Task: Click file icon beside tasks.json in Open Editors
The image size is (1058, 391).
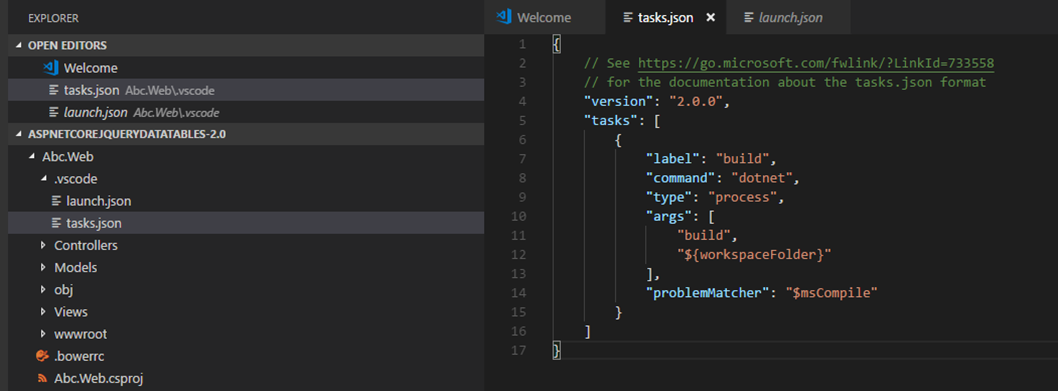Action: (x=54, y=90)
